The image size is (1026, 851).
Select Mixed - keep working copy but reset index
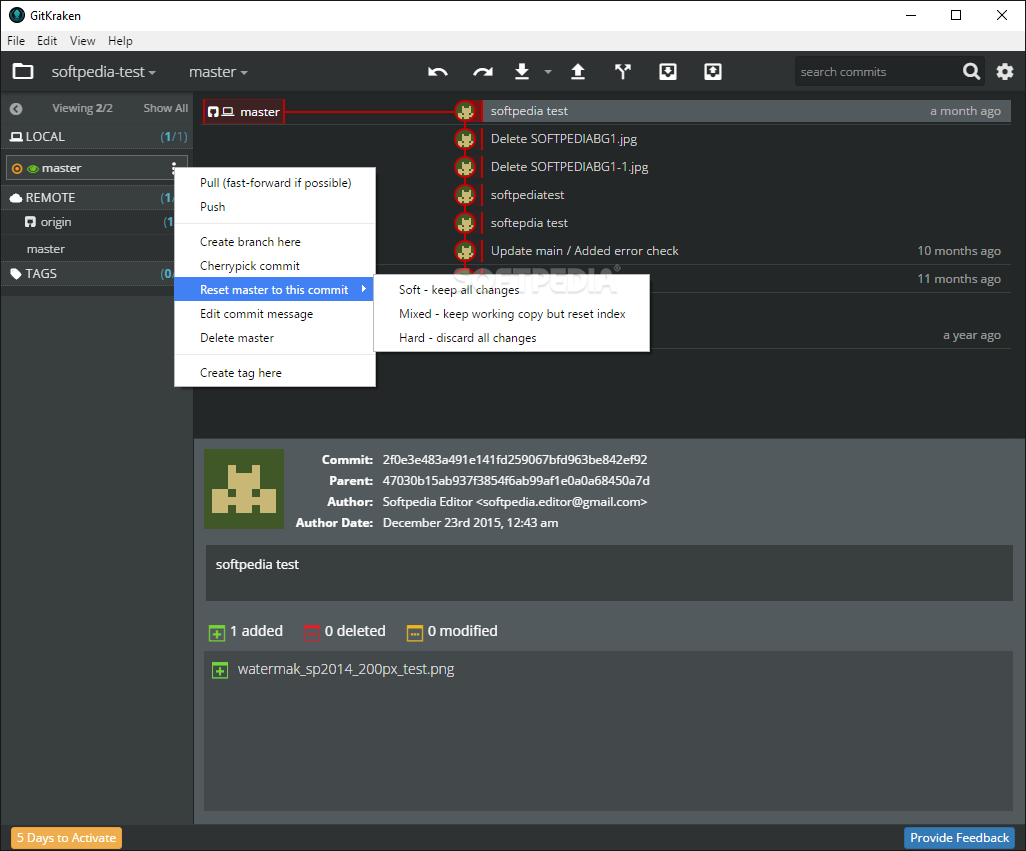coord(512,314)
